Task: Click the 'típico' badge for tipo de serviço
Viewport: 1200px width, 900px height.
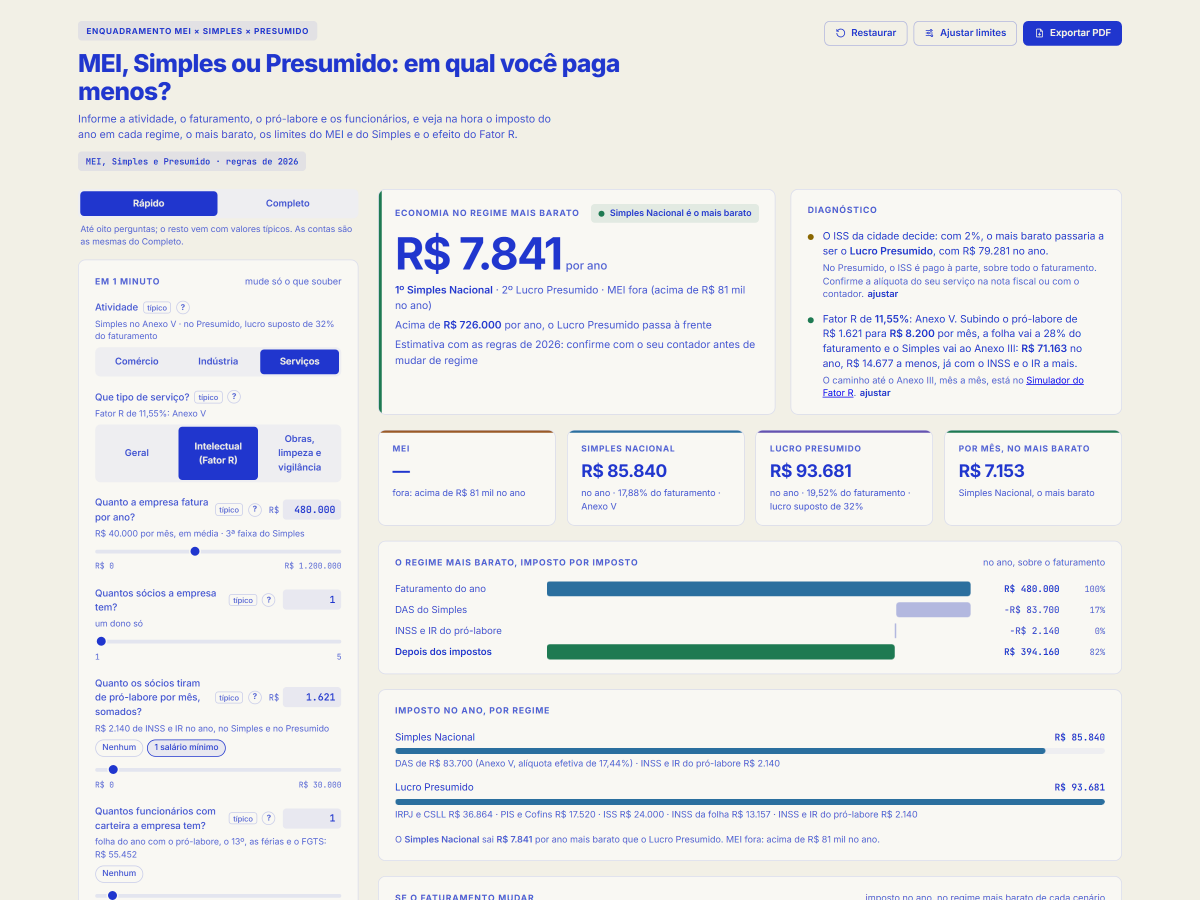Action: pos(208,397)
